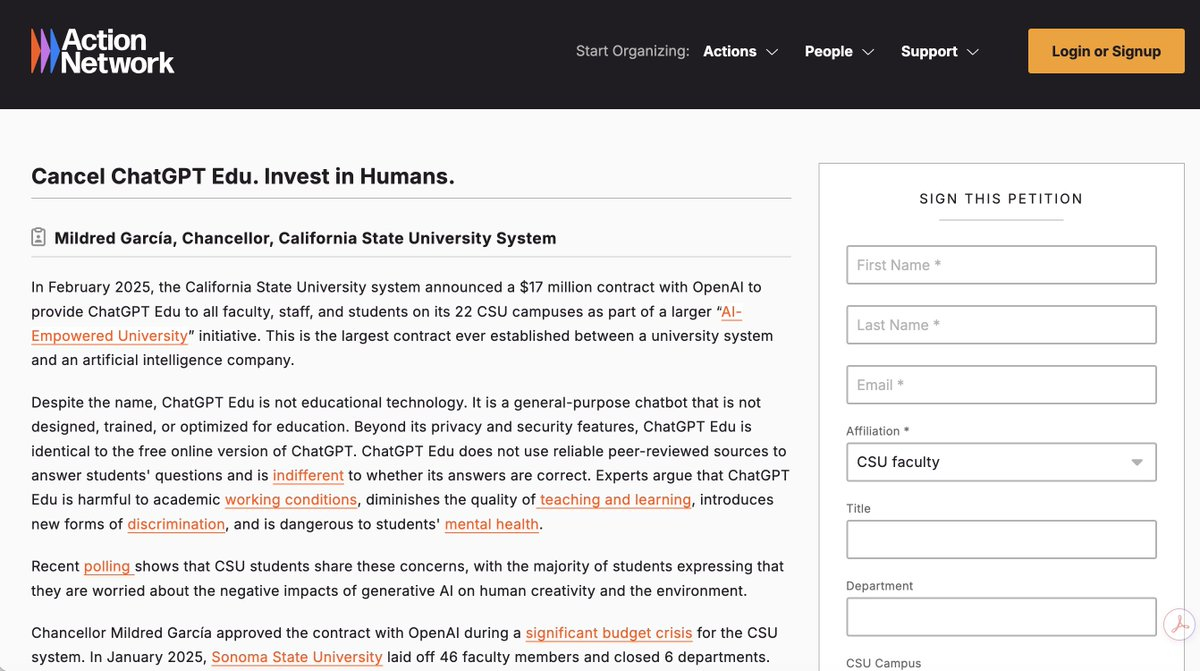Click the clipboard icon beside Mildred García
Image resolution: width=1200 pixels, height=671 pixels.
coord(39,238)
